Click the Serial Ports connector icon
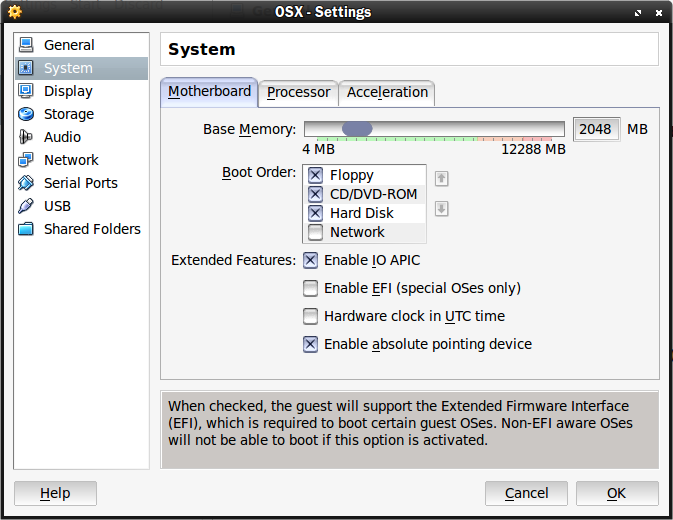The height and width of the screenshot is (520, 673). click(x=26, y=183)
